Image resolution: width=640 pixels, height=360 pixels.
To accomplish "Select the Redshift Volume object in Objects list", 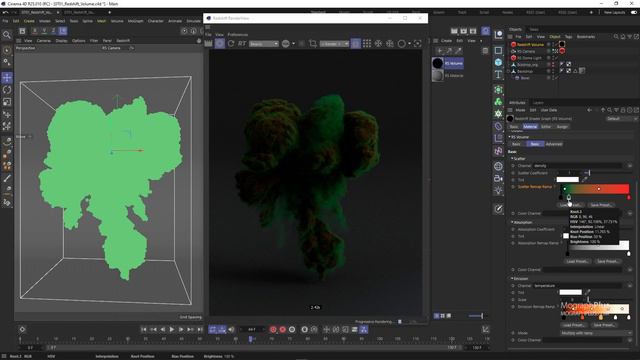I will point(530,44).
